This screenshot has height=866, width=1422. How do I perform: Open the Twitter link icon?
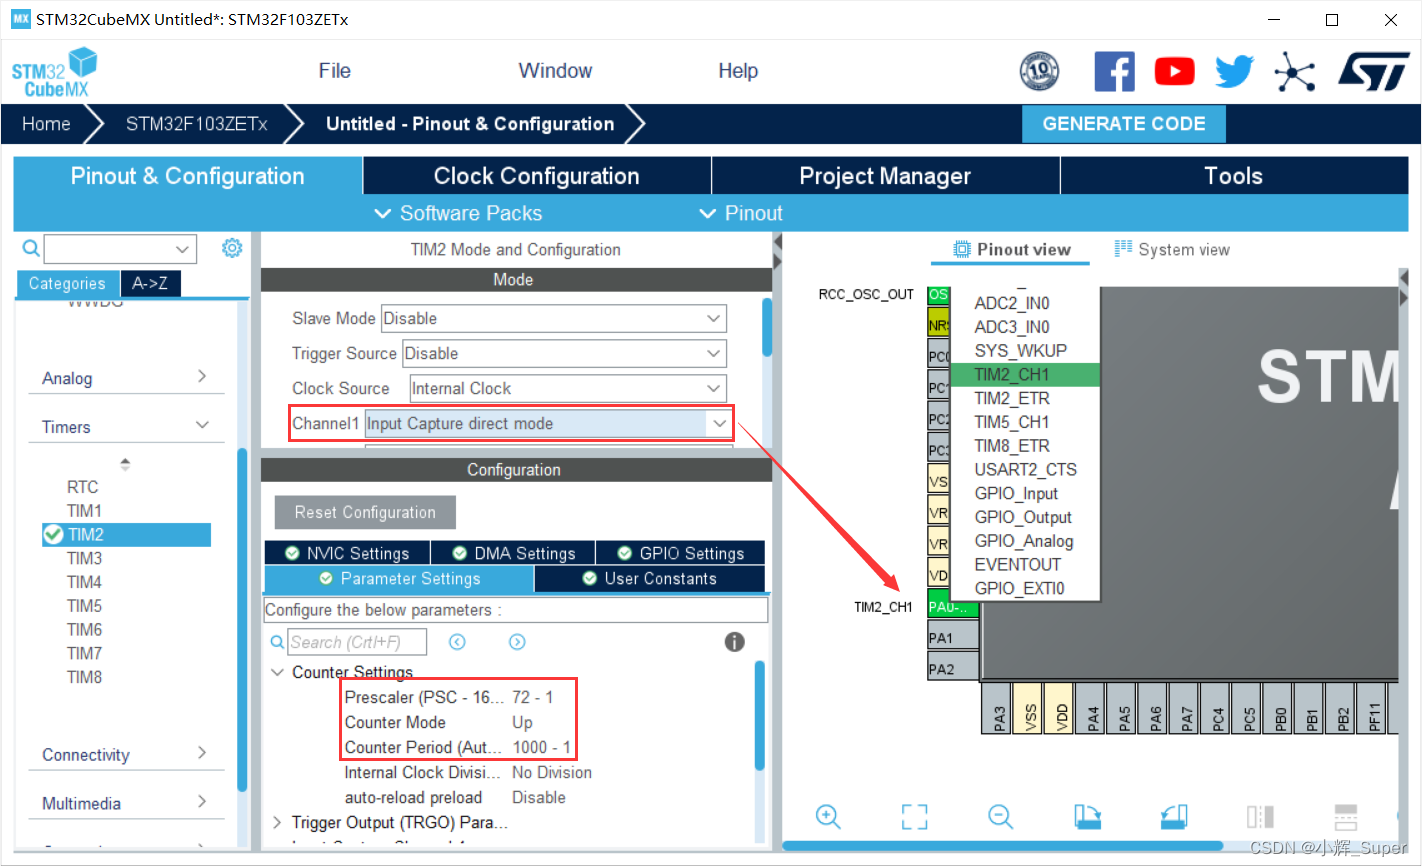tap(1235, 71)
